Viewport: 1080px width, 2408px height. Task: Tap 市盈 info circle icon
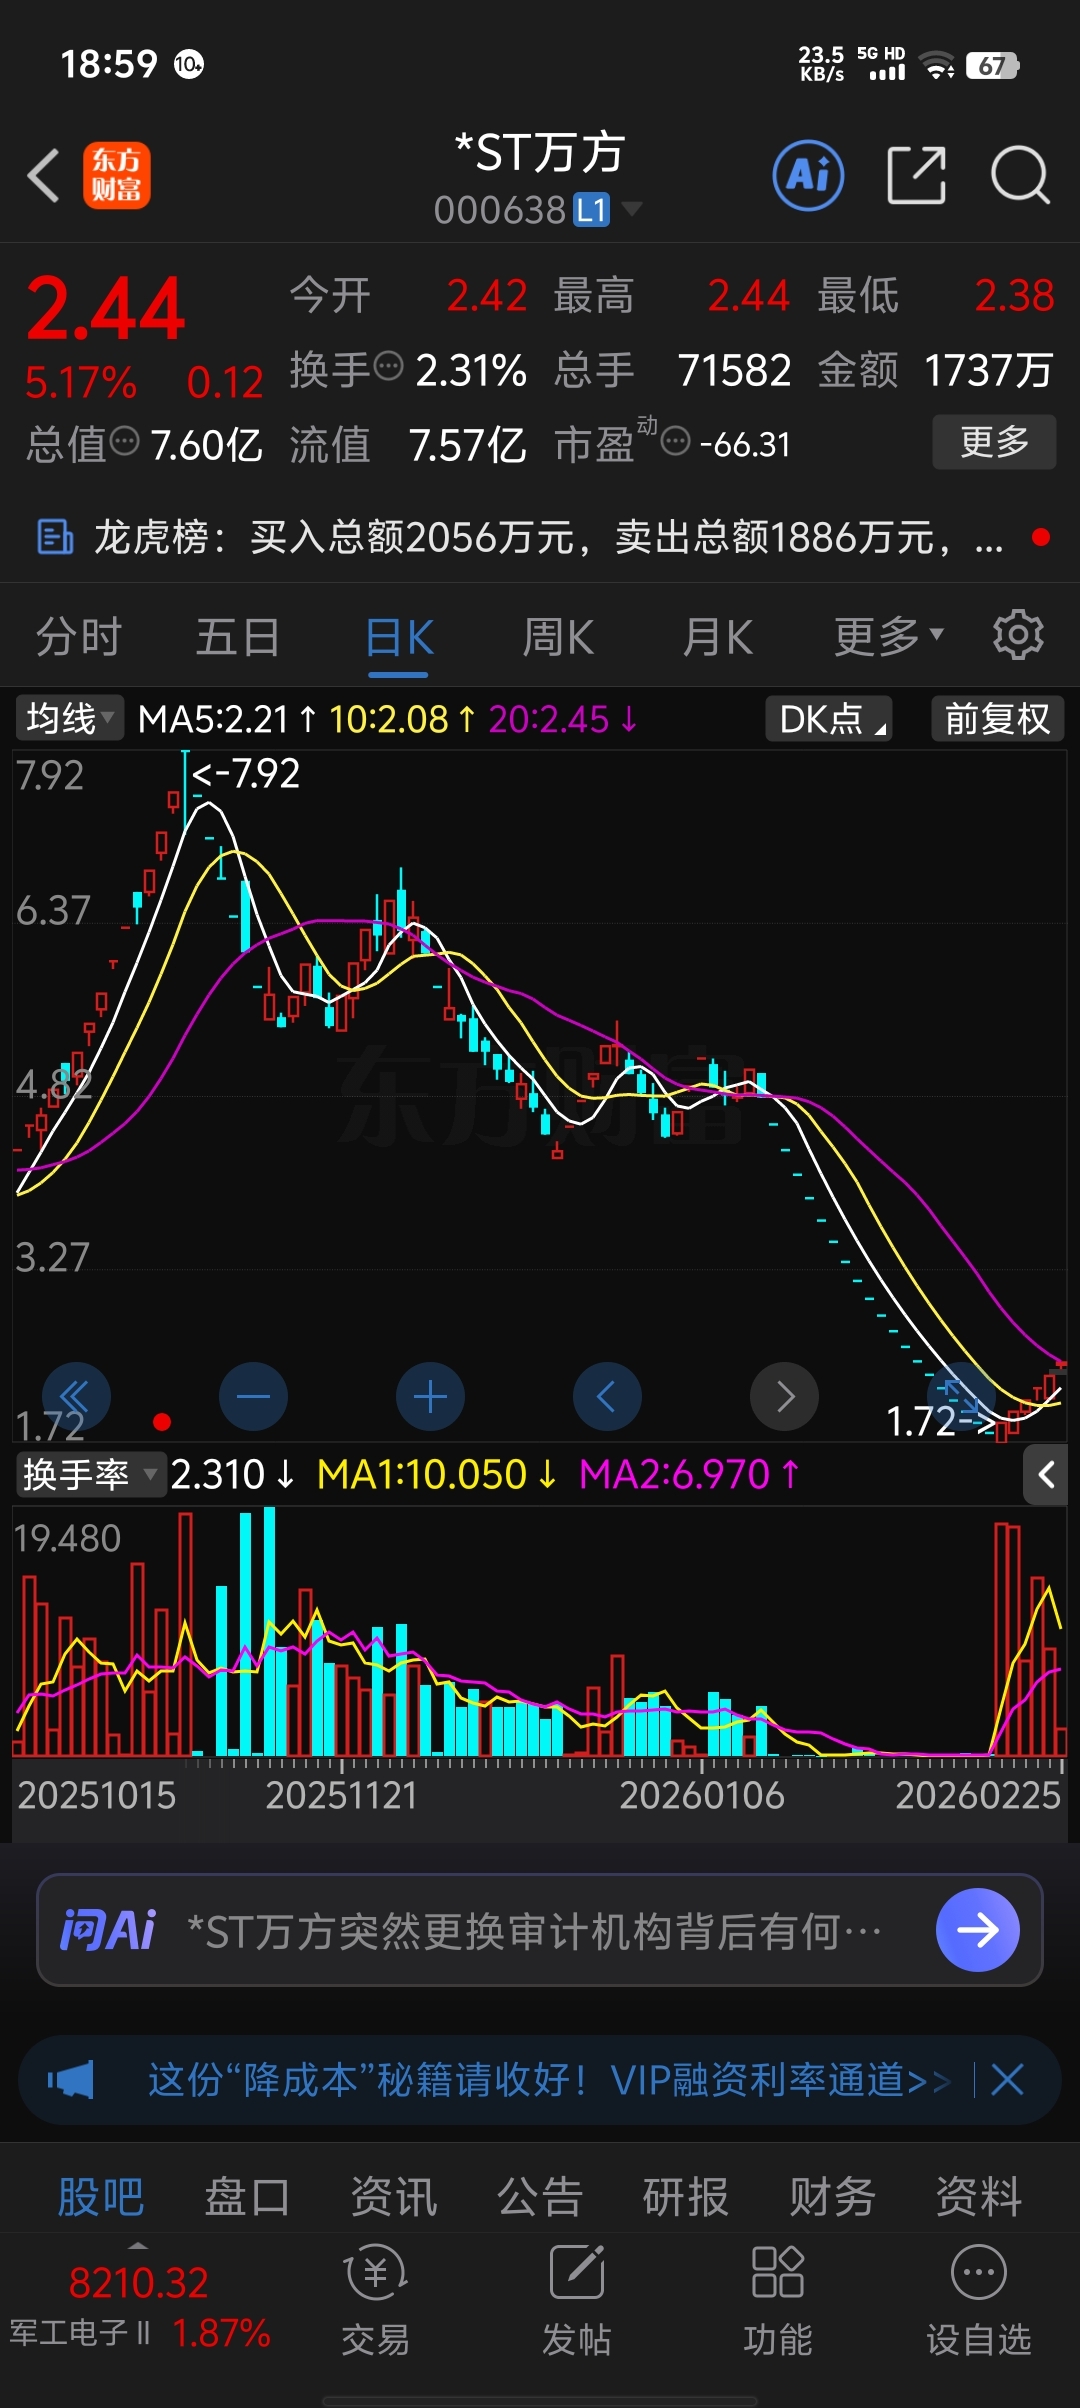[677, 441]
